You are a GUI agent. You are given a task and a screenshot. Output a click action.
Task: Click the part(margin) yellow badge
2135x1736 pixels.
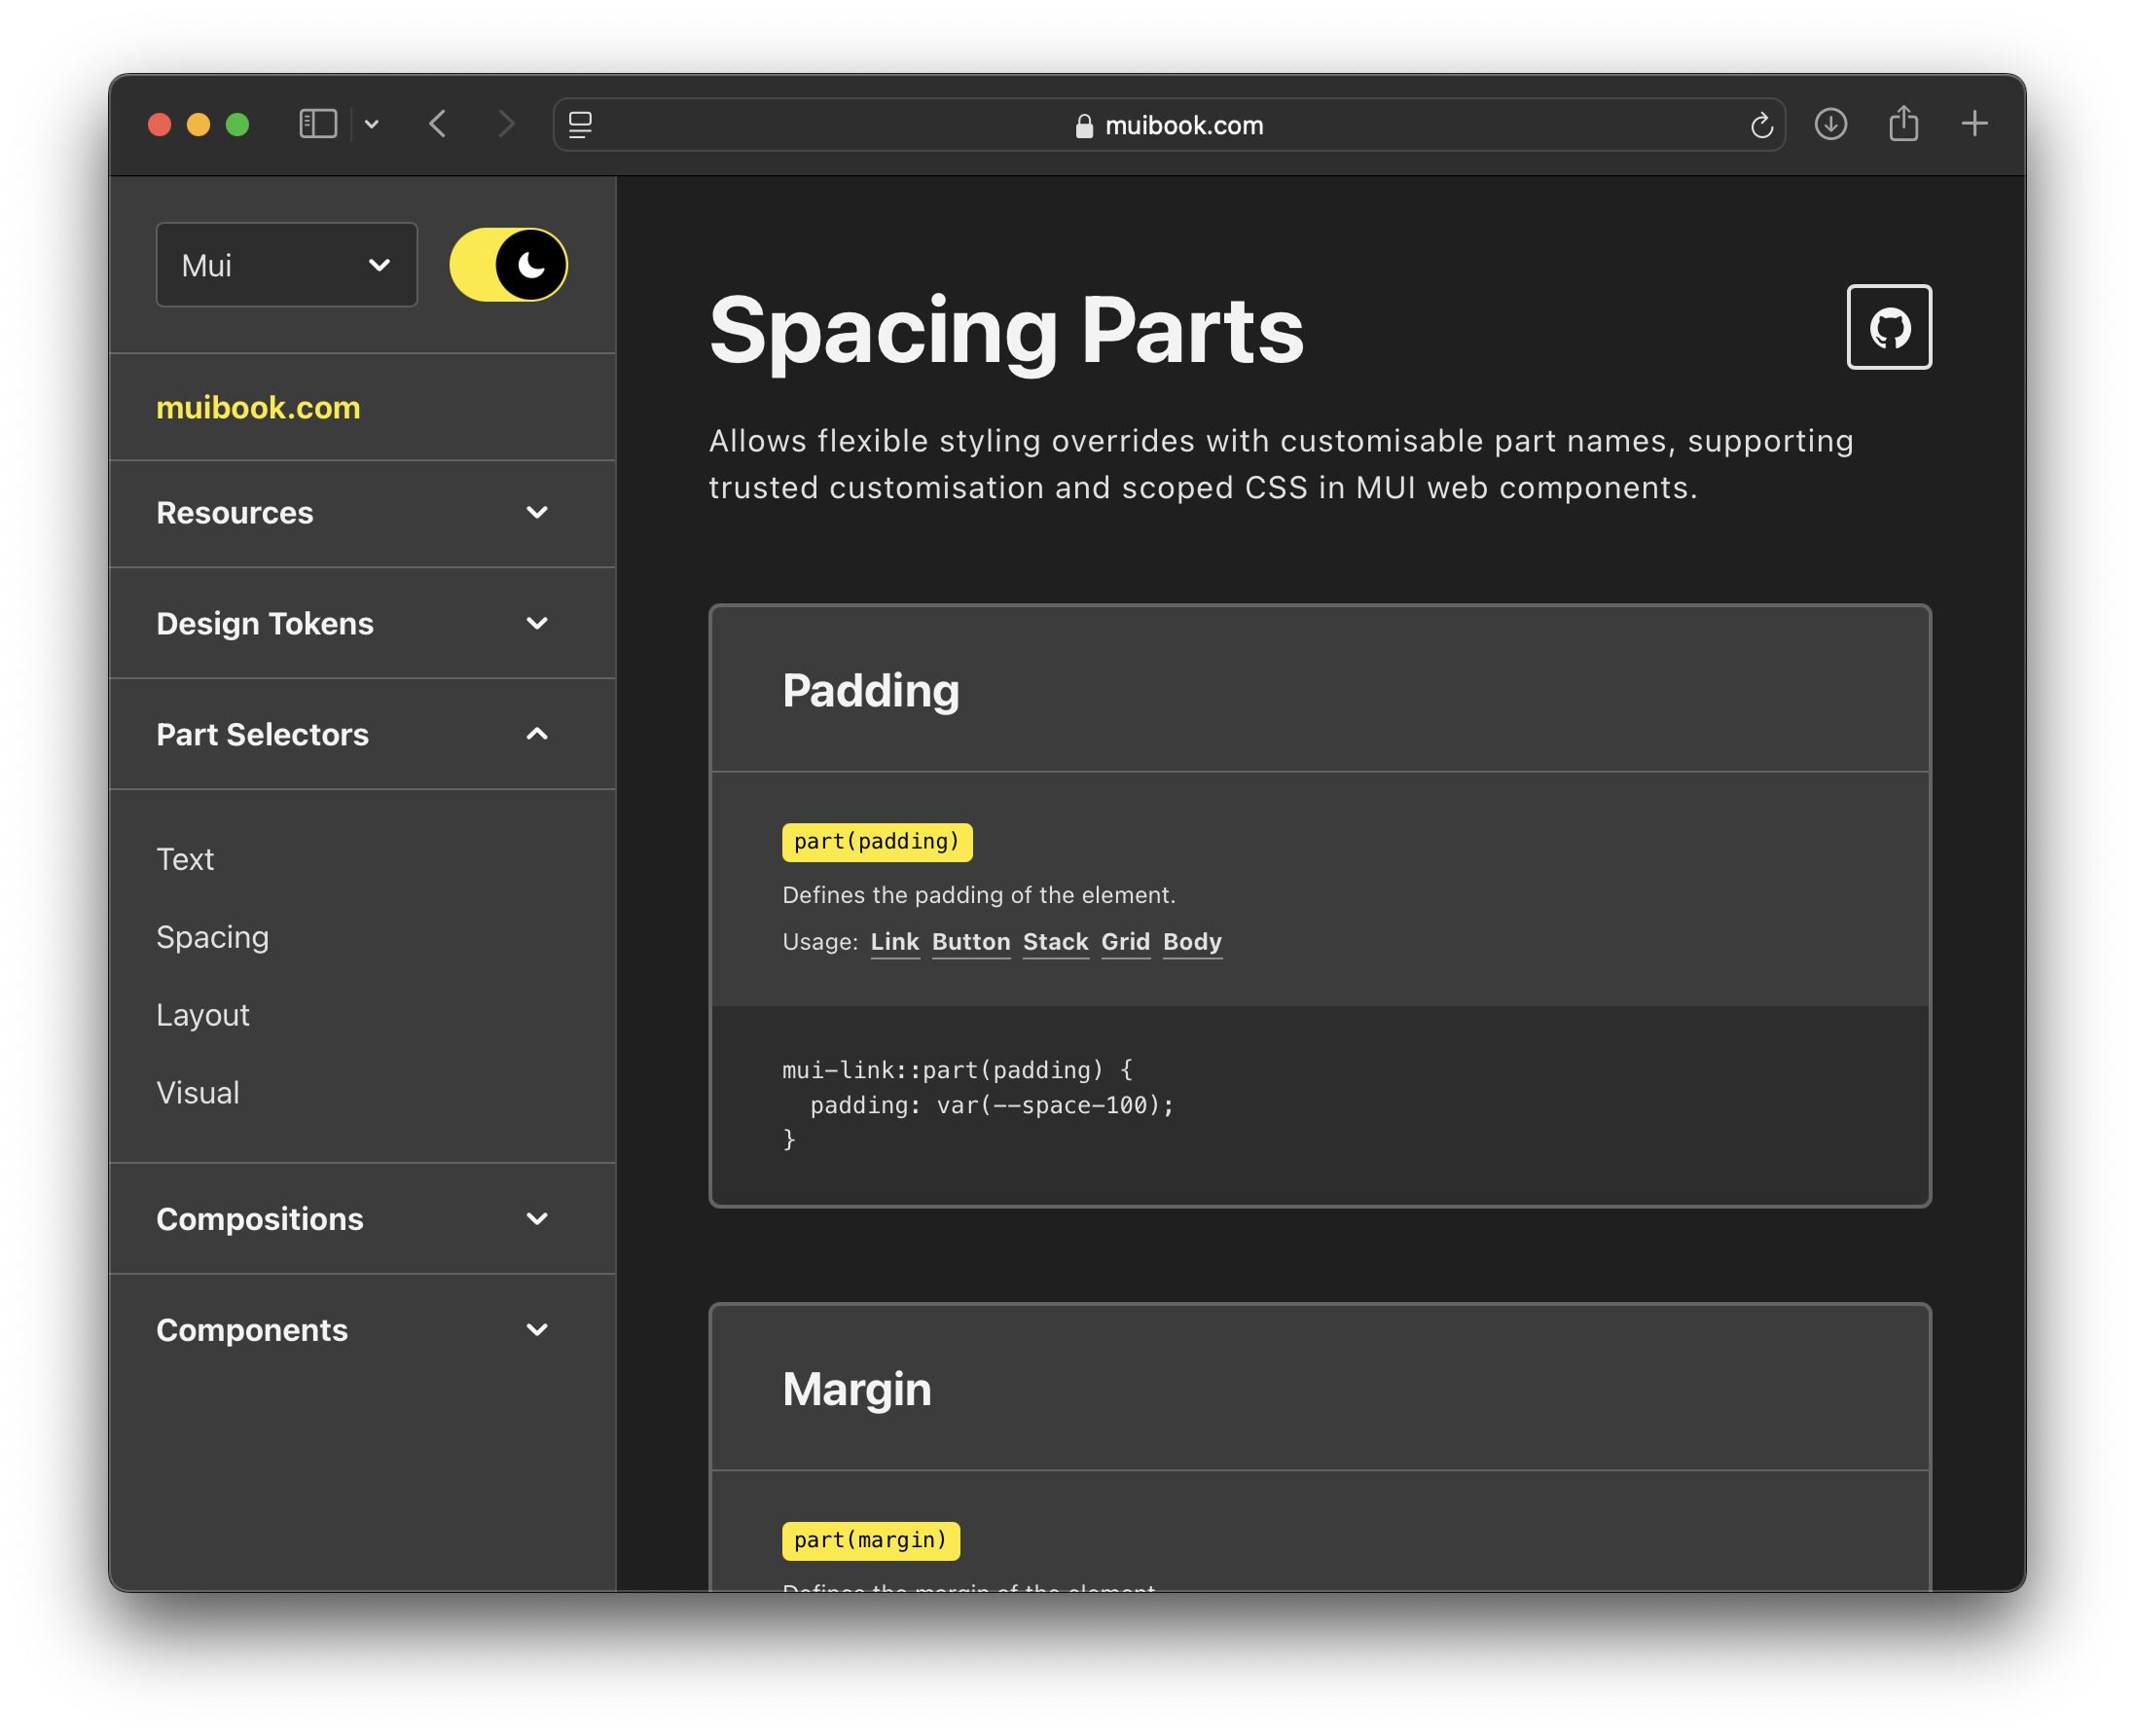(x=870, y=1540)
